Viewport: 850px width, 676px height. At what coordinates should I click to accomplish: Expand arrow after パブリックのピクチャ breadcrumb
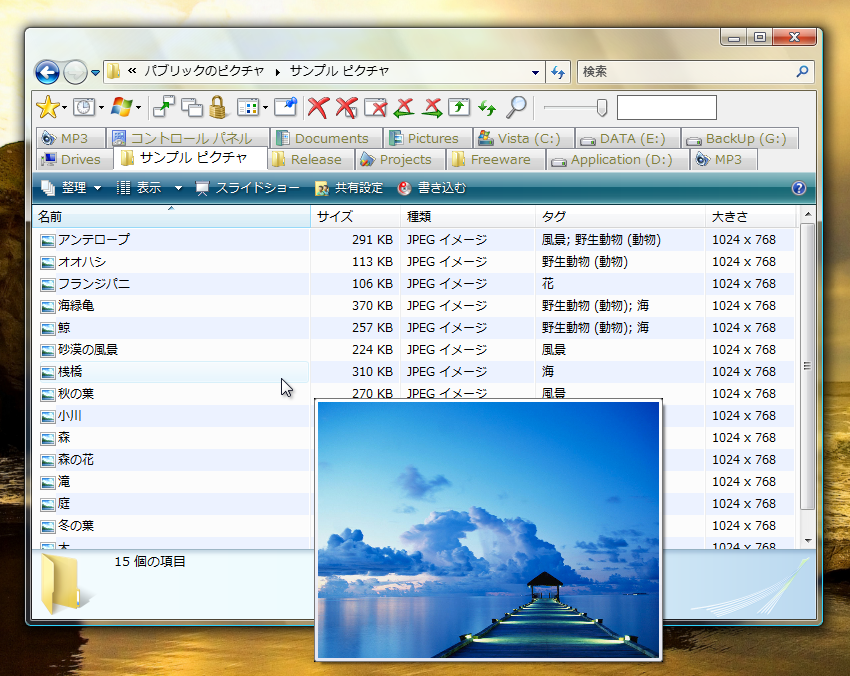point(278,72)
